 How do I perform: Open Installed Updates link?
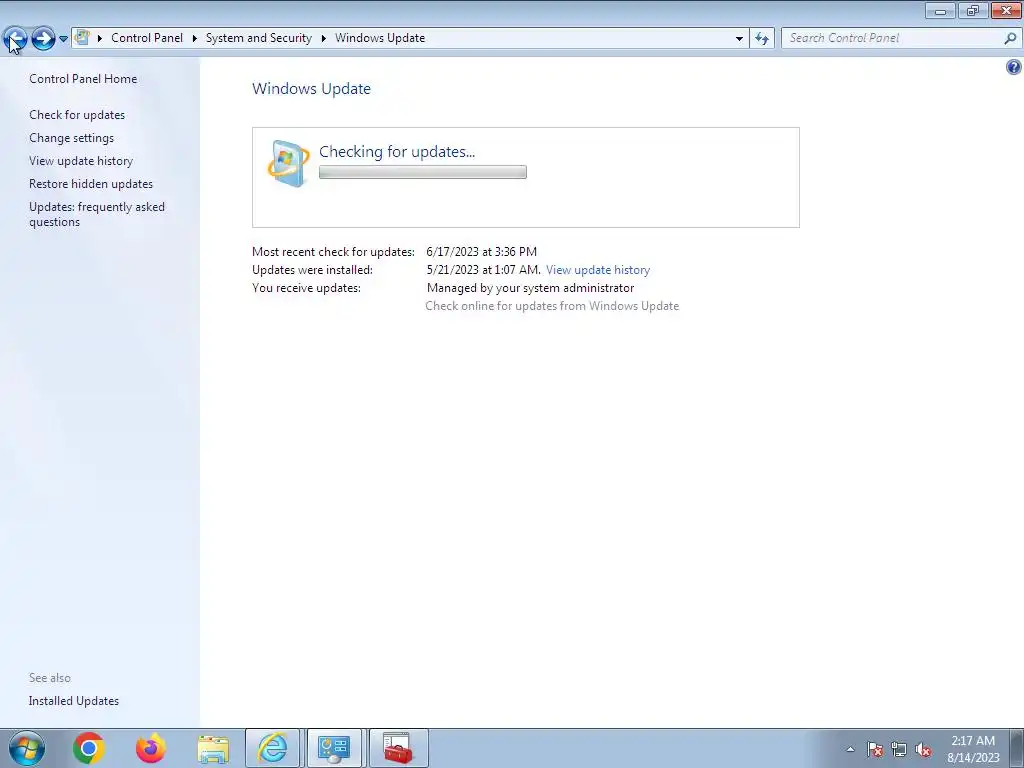(74, 701)
